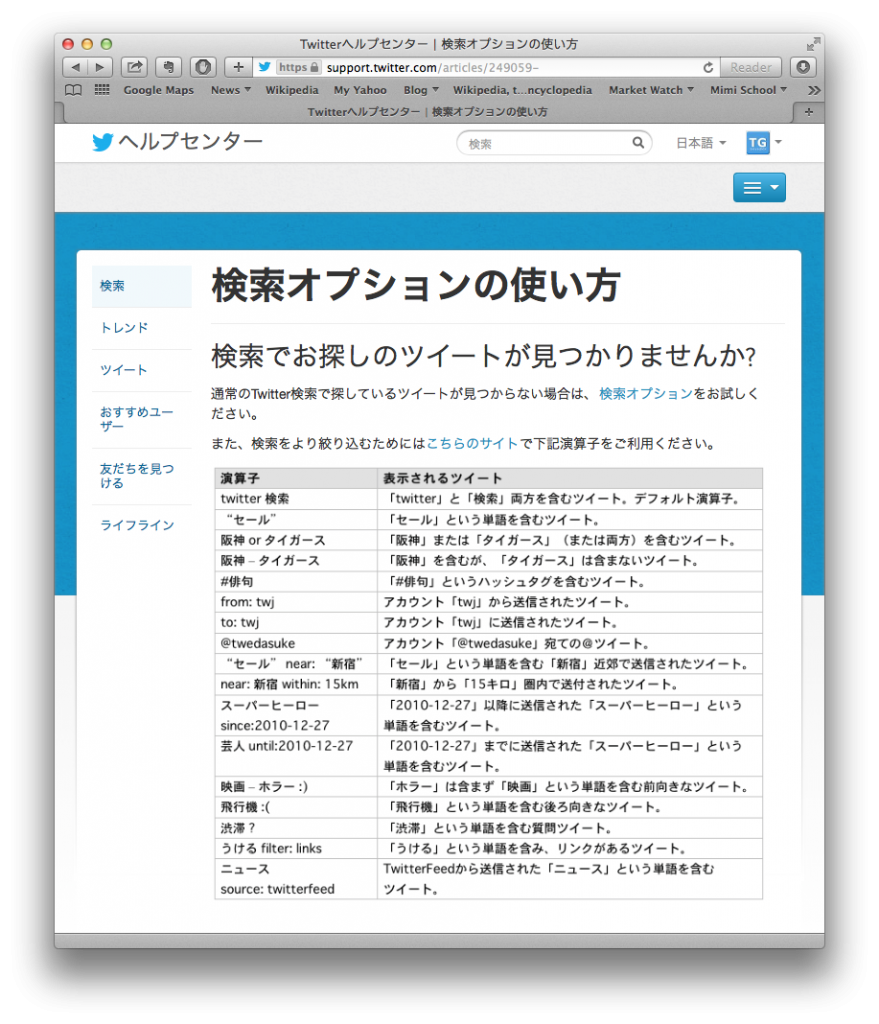Open the My Yahoo bookmark
Image resolution: width=879 pixels, height=1024 pixels.
click(360, 90)
